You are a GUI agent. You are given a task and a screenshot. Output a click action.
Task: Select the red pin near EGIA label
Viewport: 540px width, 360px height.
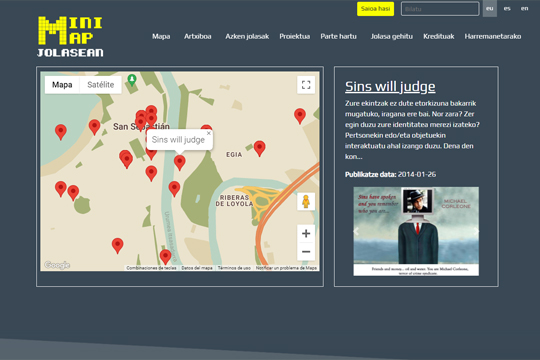259,148
